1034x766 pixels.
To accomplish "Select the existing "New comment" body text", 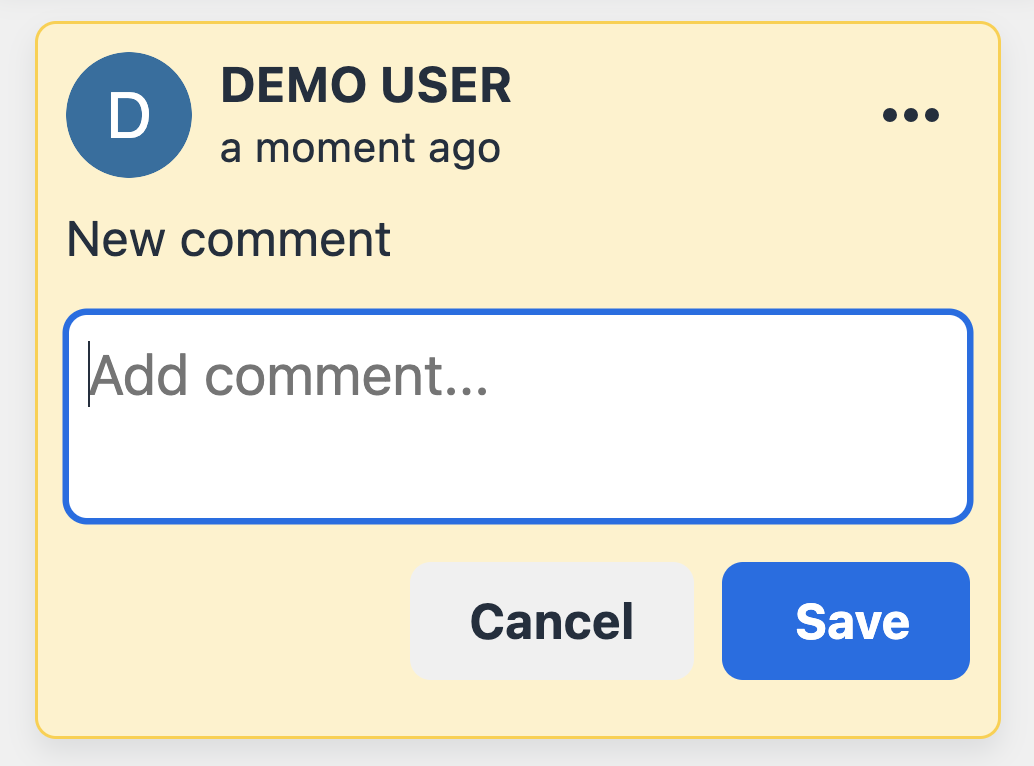I will 228,239.
